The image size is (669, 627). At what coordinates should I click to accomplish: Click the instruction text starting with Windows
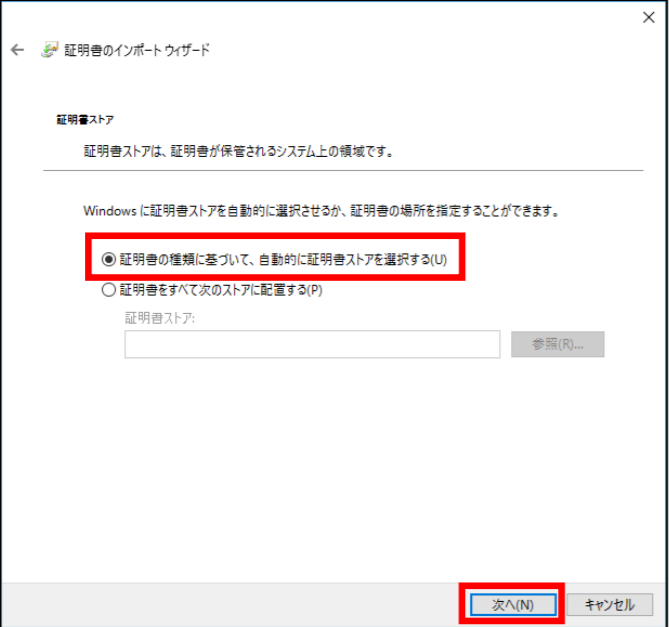321,211
